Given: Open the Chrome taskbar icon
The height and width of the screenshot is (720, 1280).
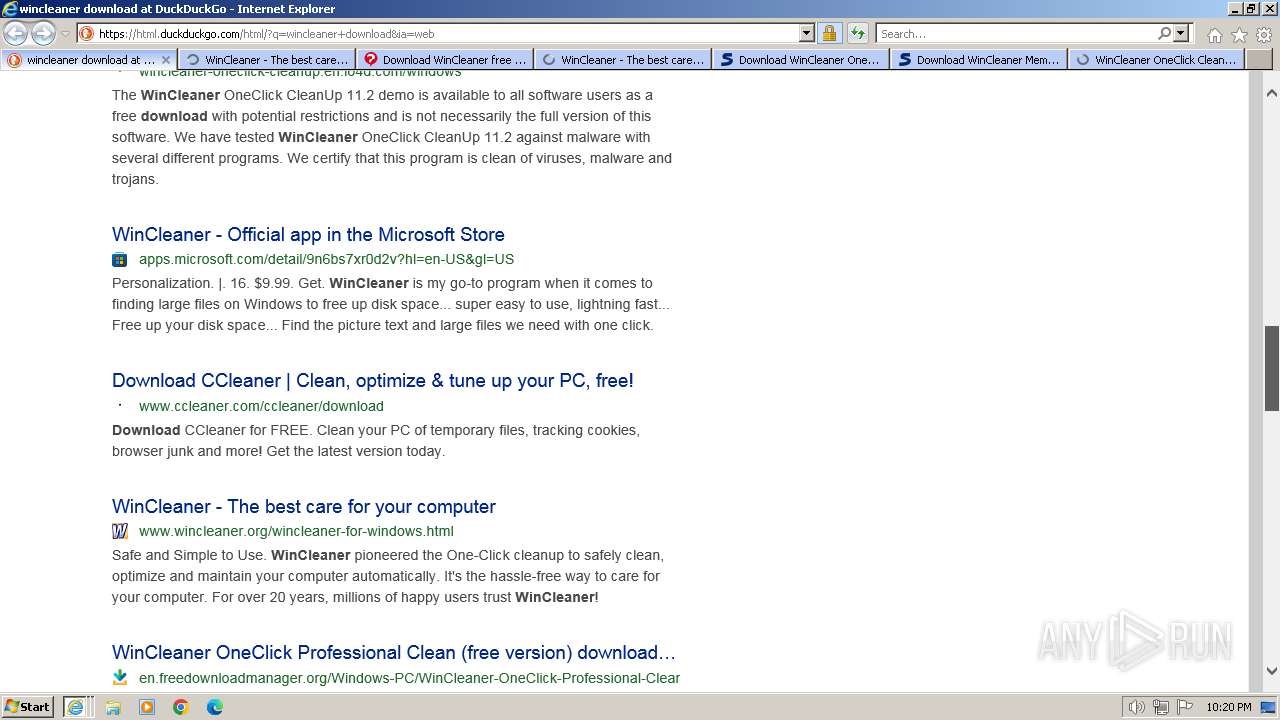Looking at the screenshot, I should (181, 707).
